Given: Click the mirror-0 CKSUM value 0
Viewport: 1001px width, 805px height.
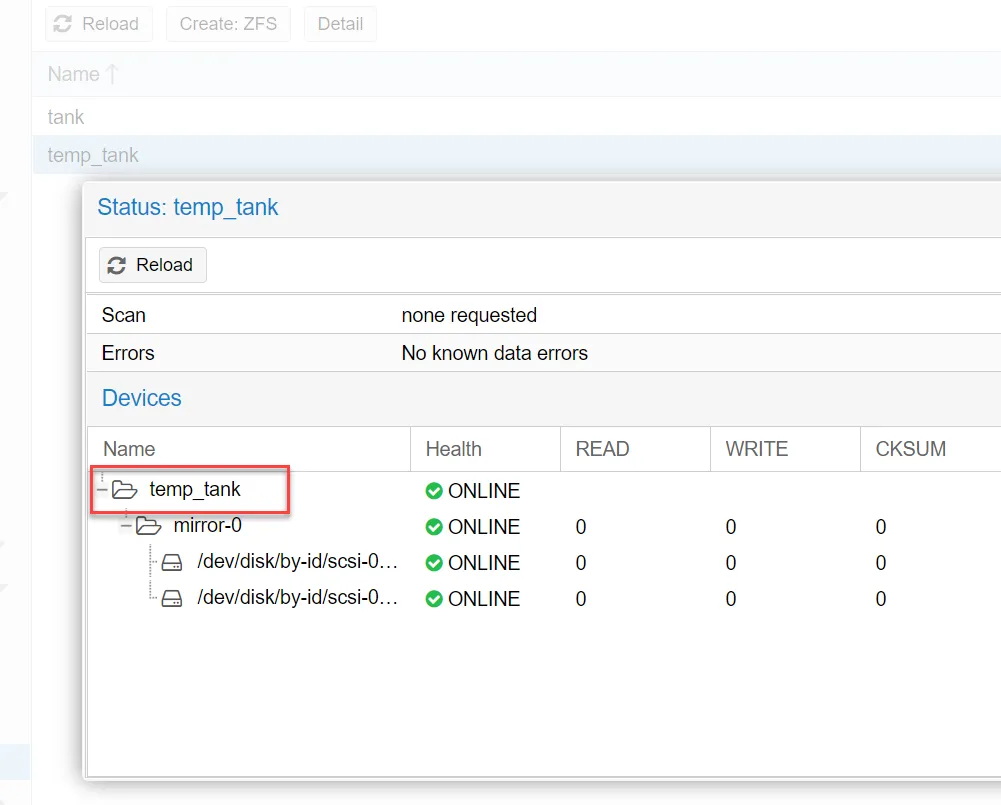Looking at the screenshot, I should click(881, 527).
